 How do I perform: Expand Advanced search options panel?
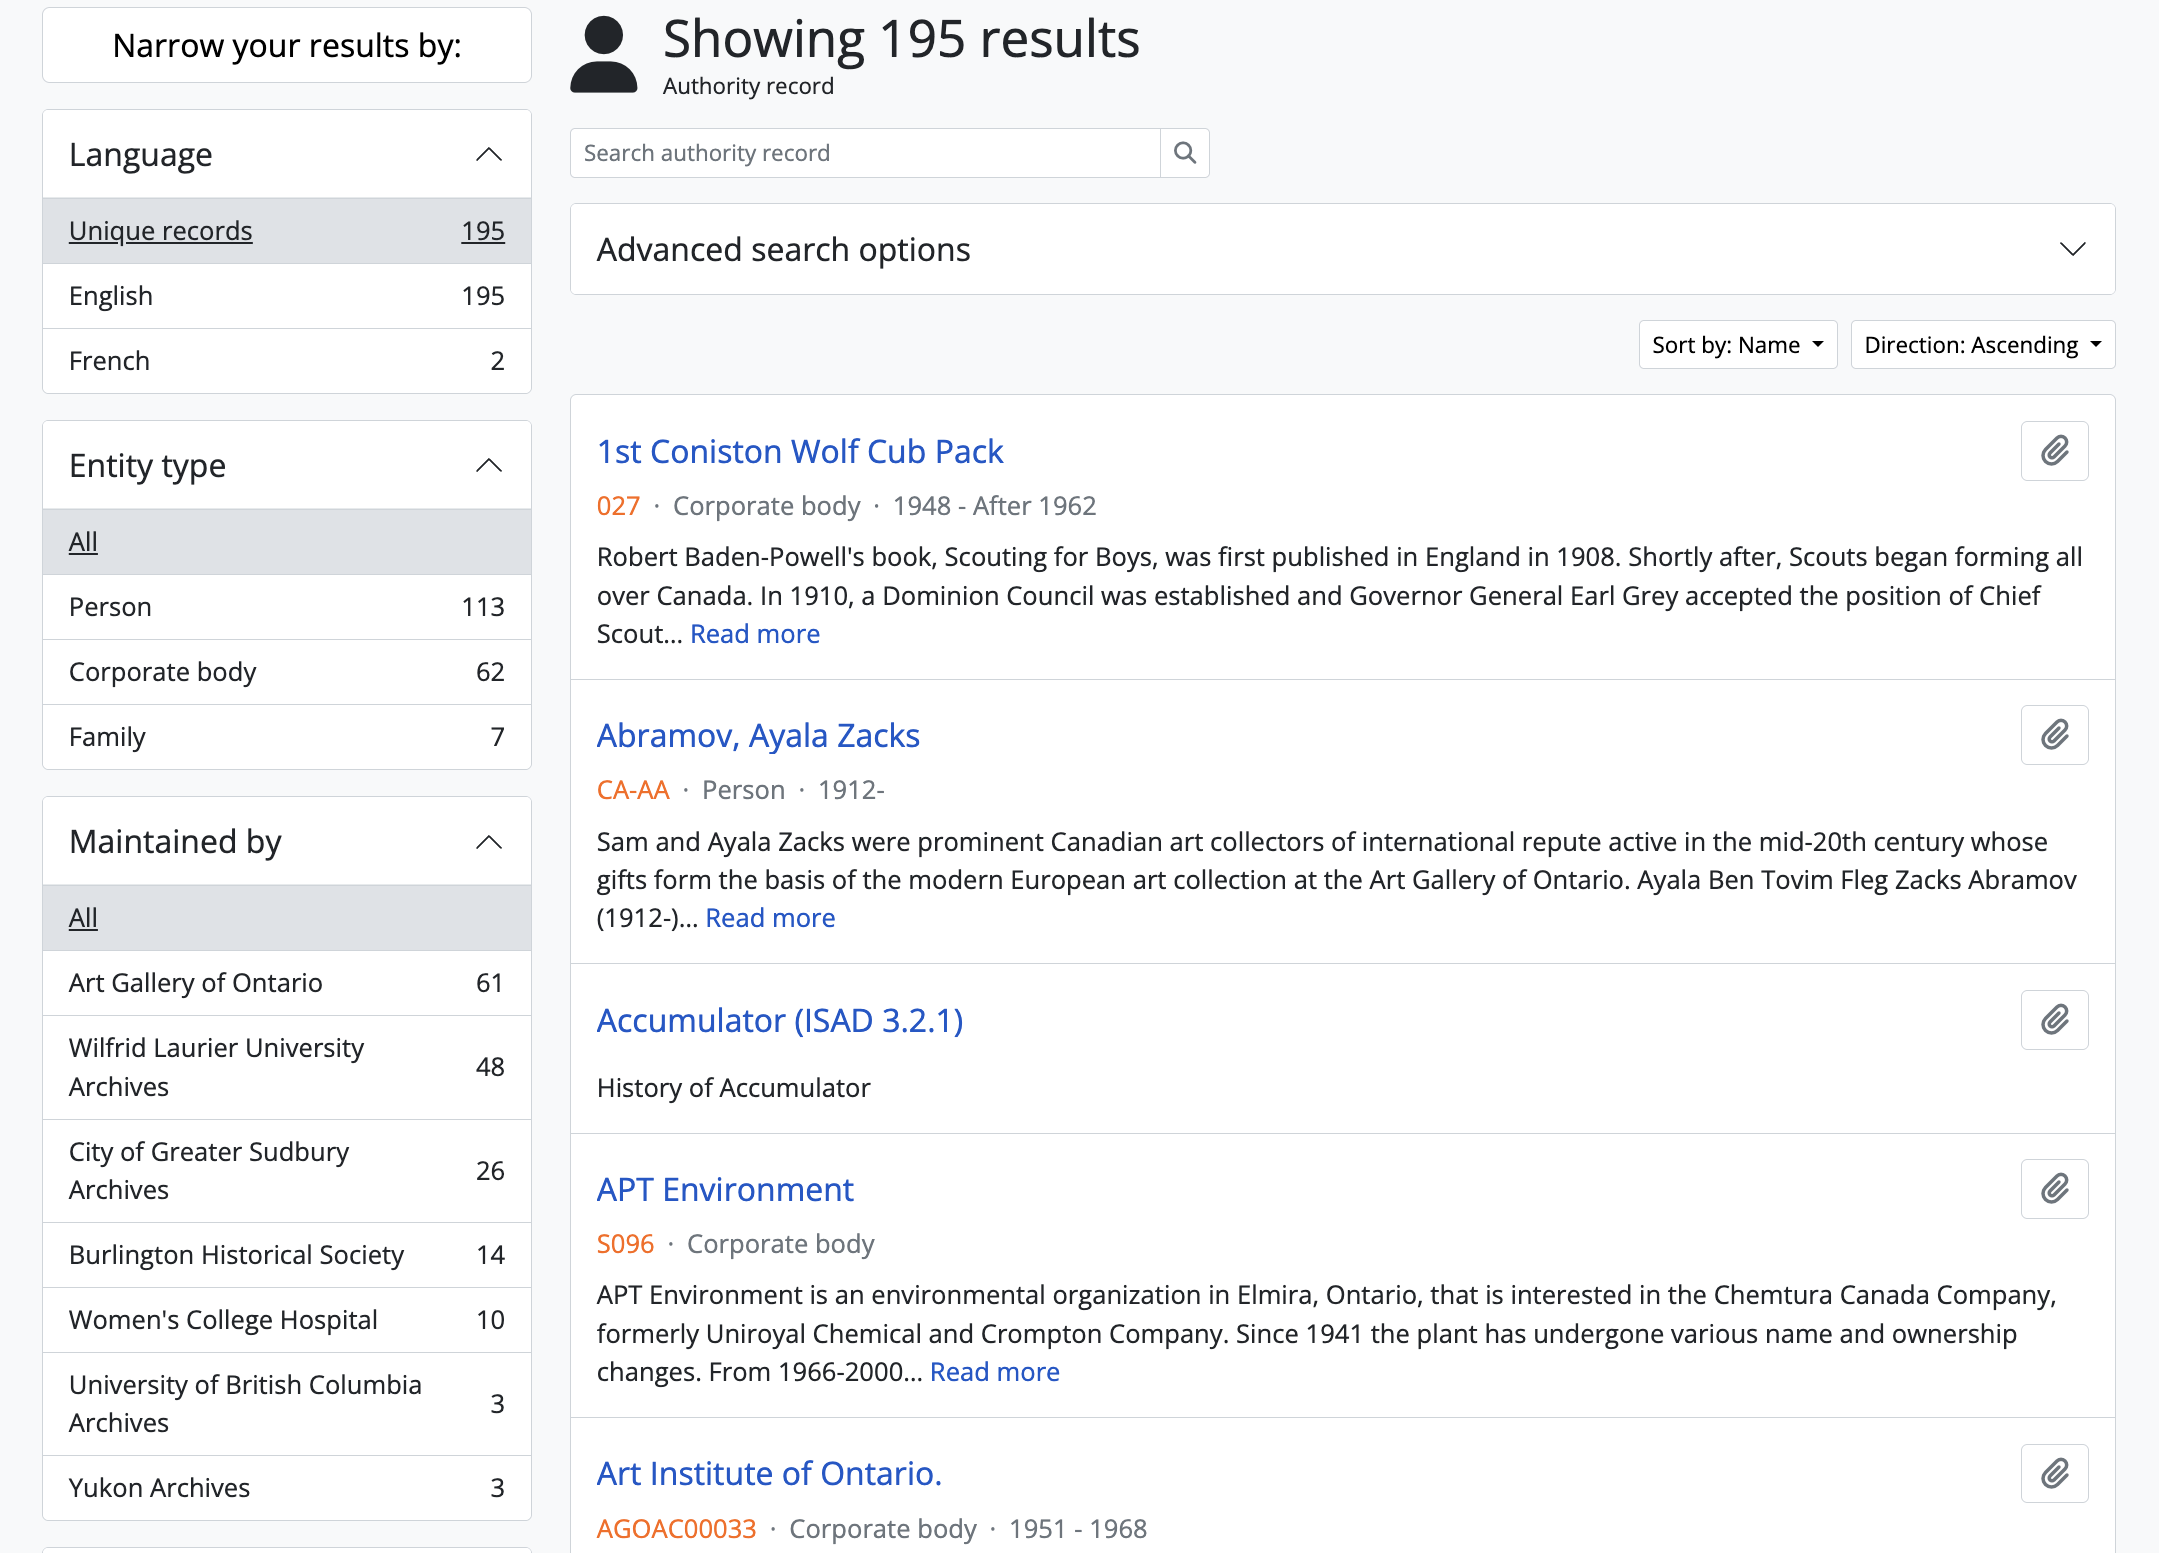click(1341, 249)
